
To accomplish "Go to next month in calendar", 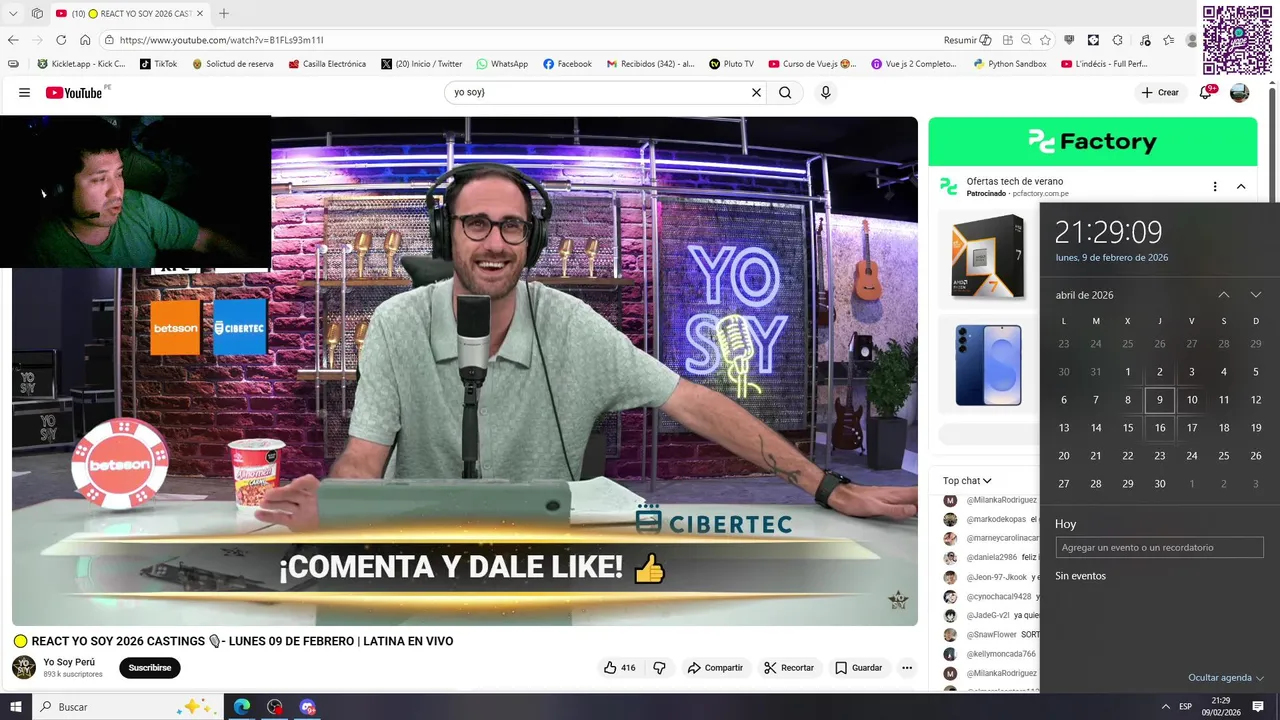I will point(1256,295).
